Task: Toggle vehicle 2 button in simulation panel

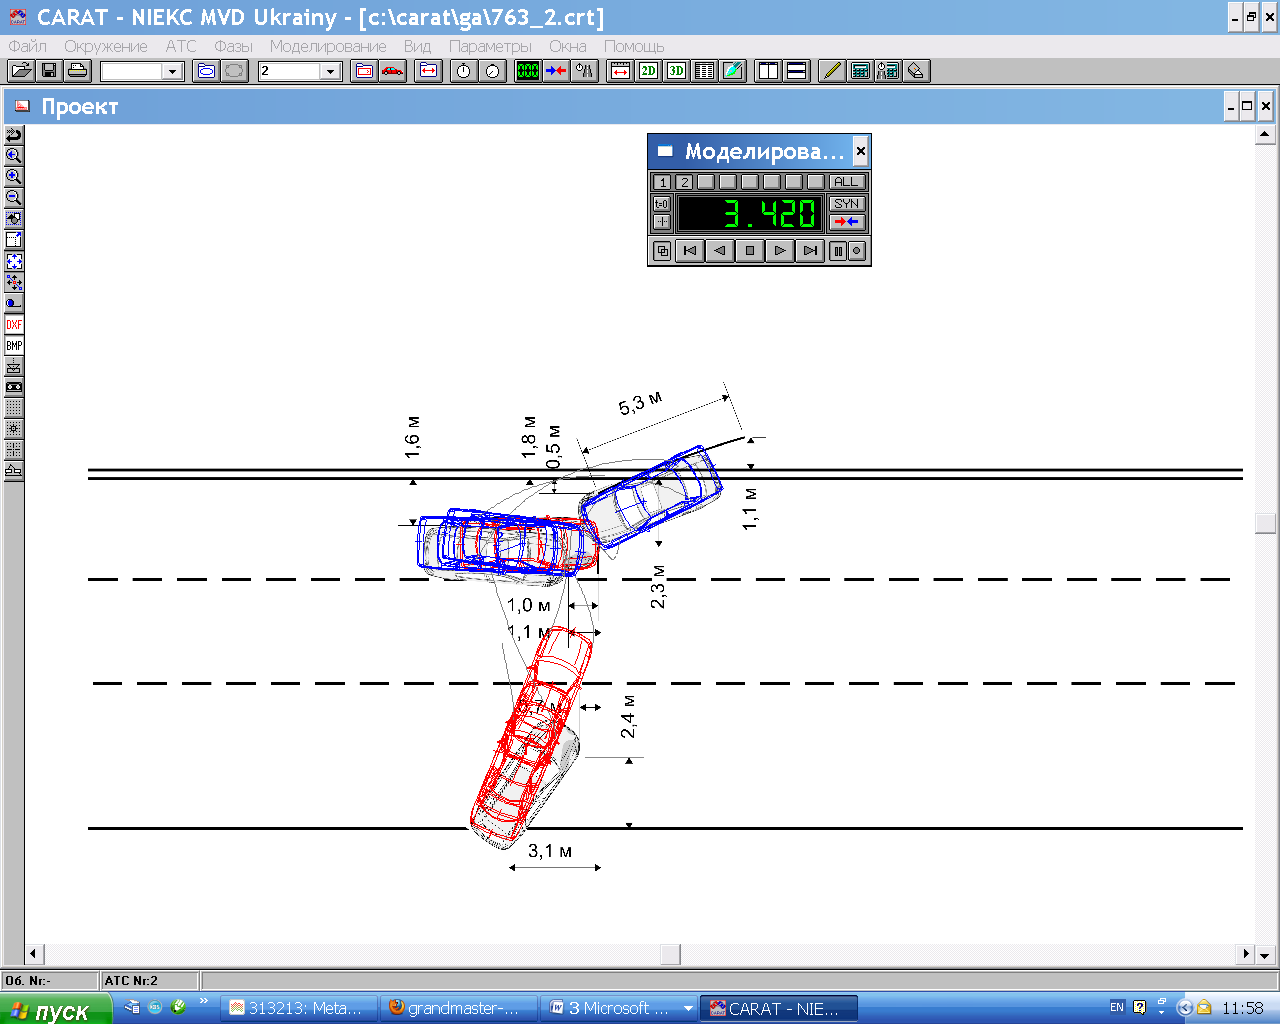Action: point(684,182)
